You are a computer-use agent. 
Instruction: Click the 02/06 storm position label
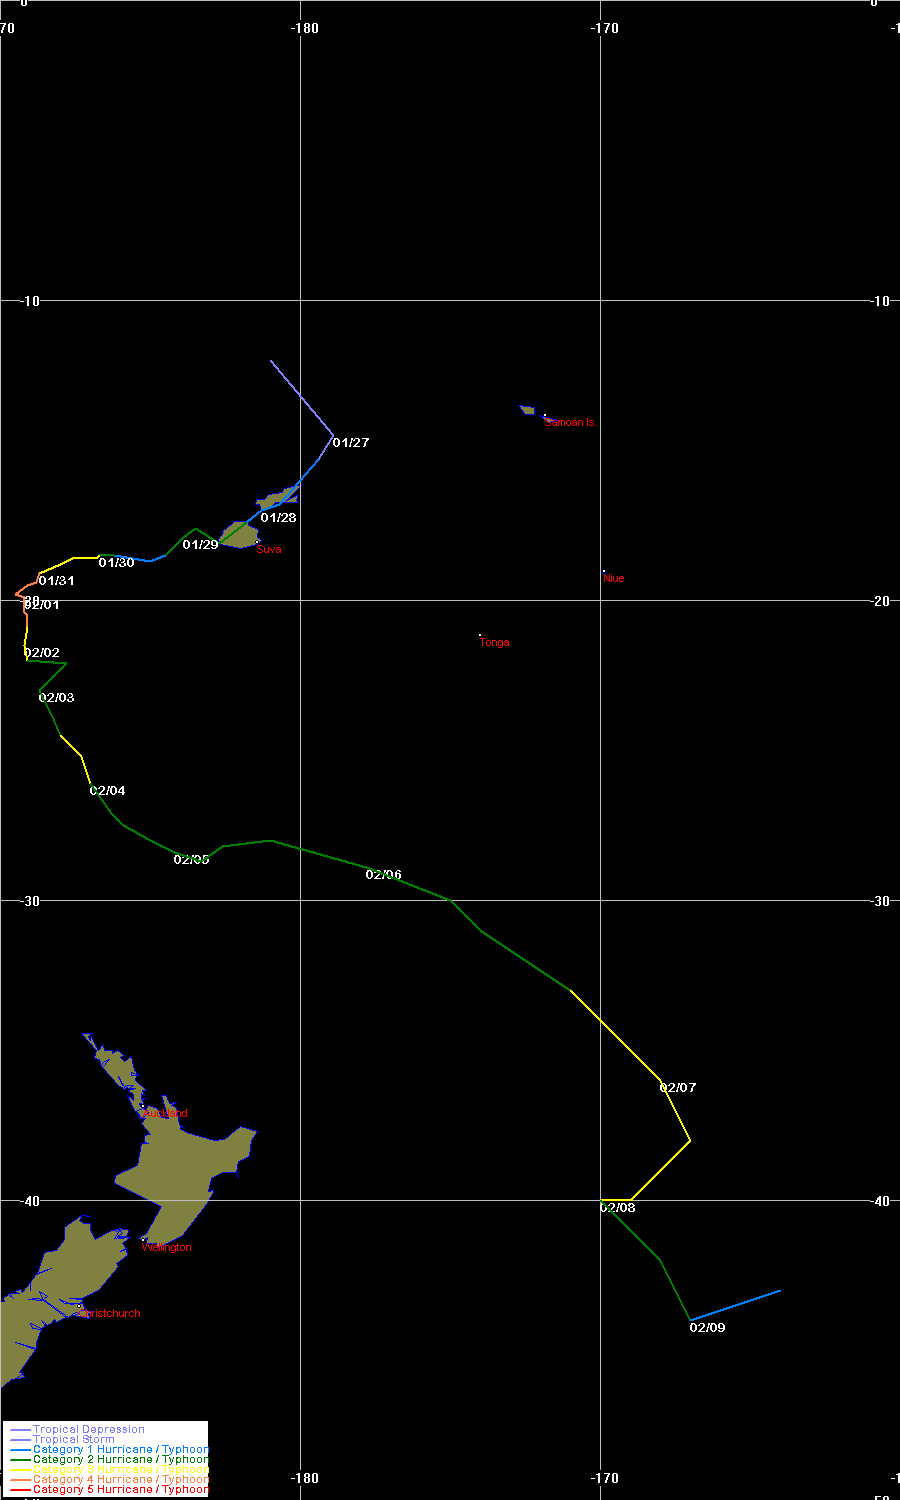(383, 875)
